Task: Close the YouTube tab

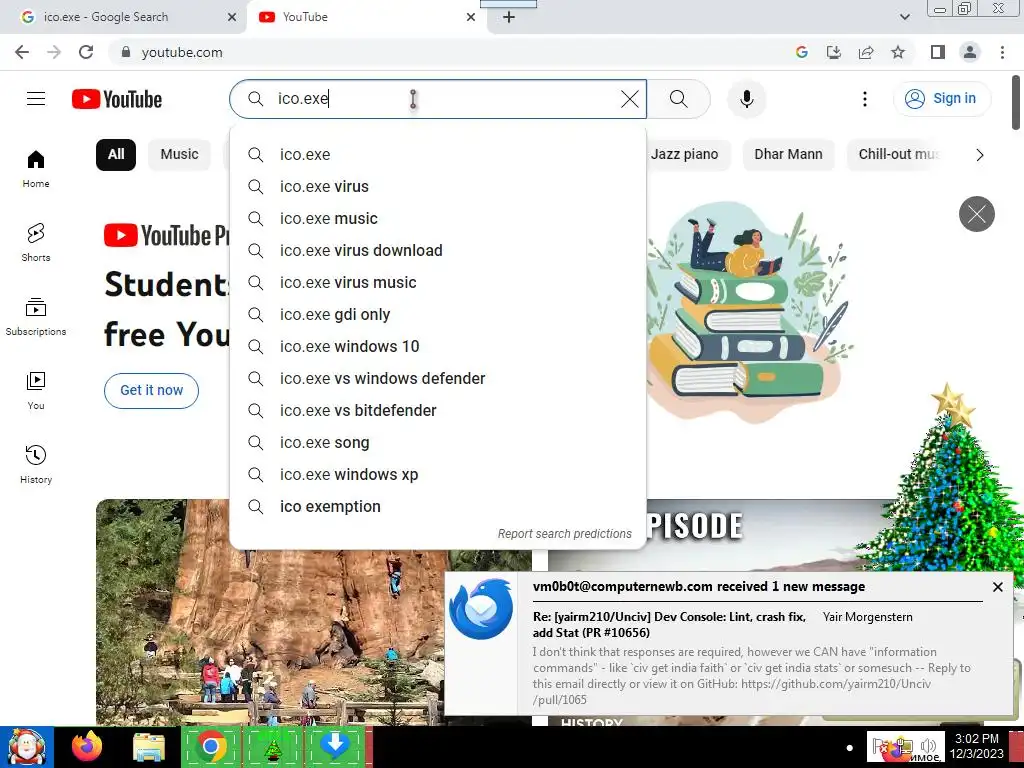Action: tap(471, 17)
